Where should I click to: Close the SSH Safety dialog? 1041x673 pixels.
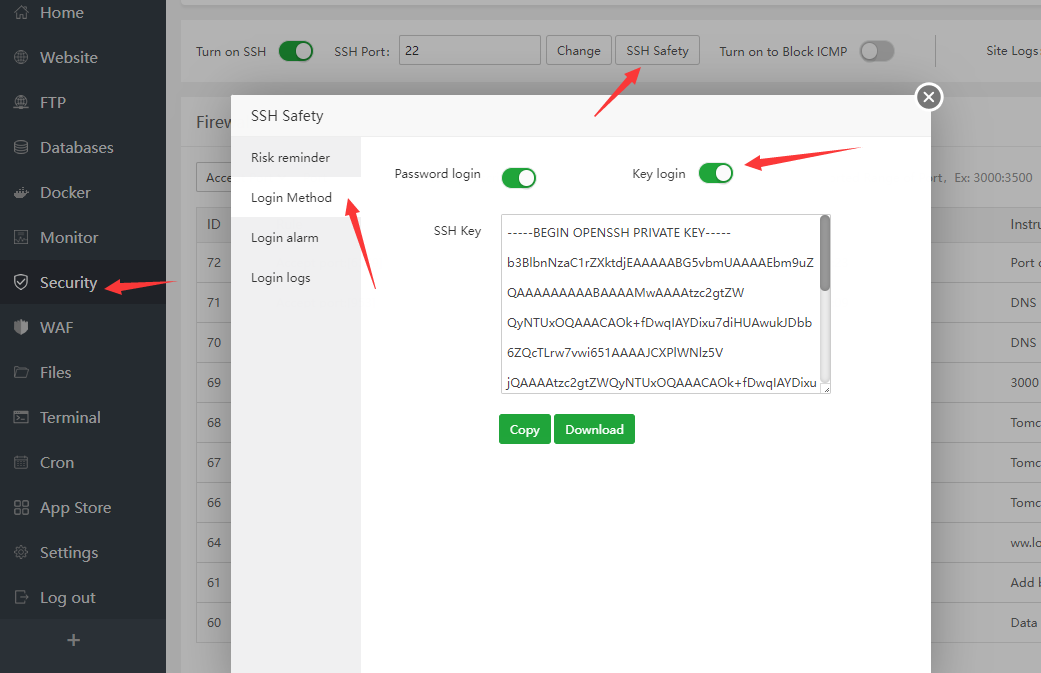[x=929, y=98]
